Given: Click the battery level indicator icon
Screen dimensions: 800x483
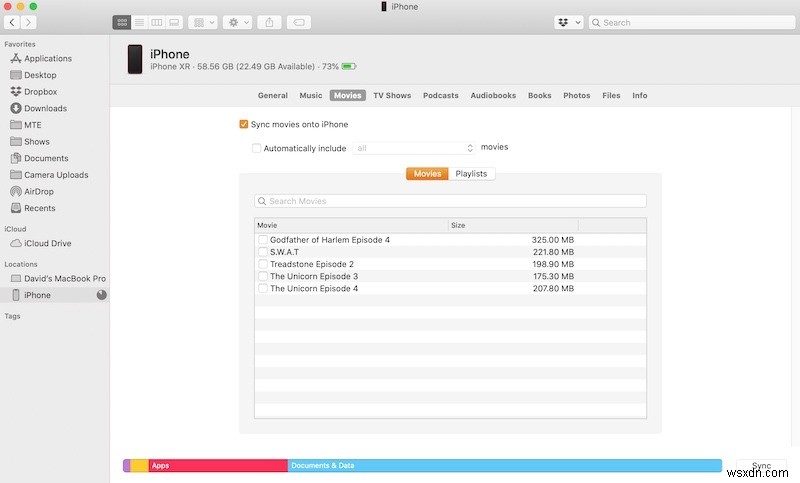Looking at the screenshot, I should [348, 66].
